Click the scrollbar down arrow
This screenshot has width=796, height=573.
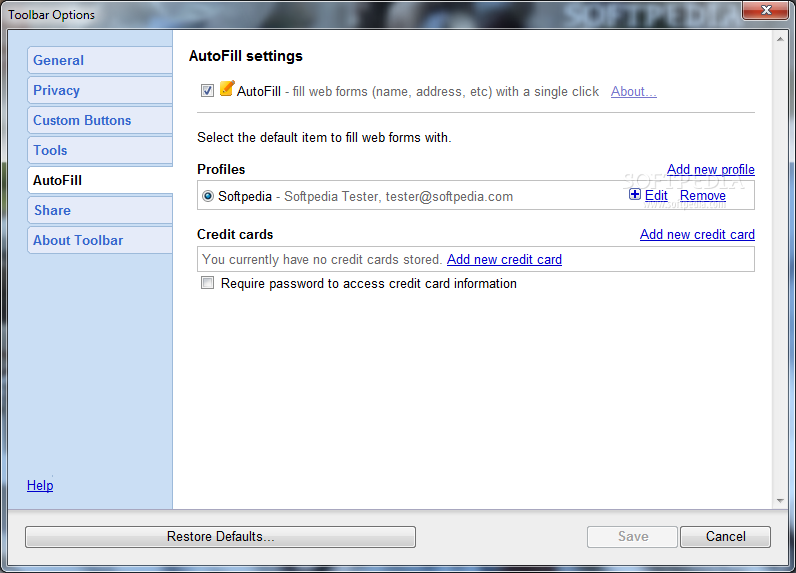(x=780, y=501)
